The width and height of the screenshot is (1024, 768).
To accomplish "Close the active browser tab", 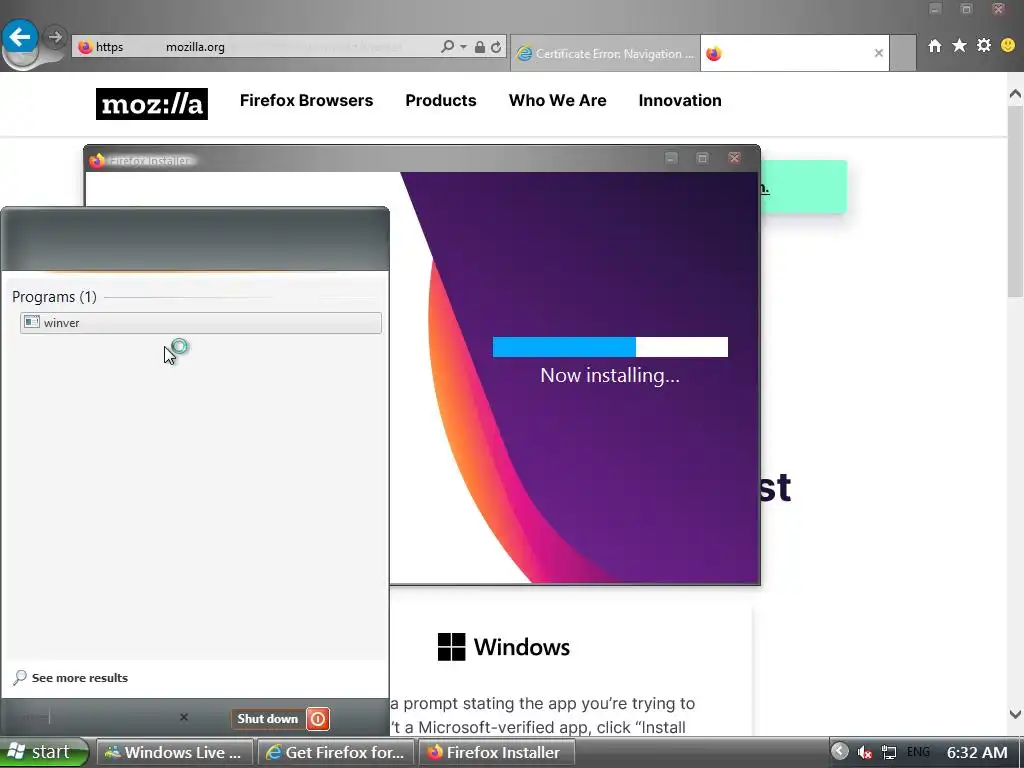I will 879,54.
